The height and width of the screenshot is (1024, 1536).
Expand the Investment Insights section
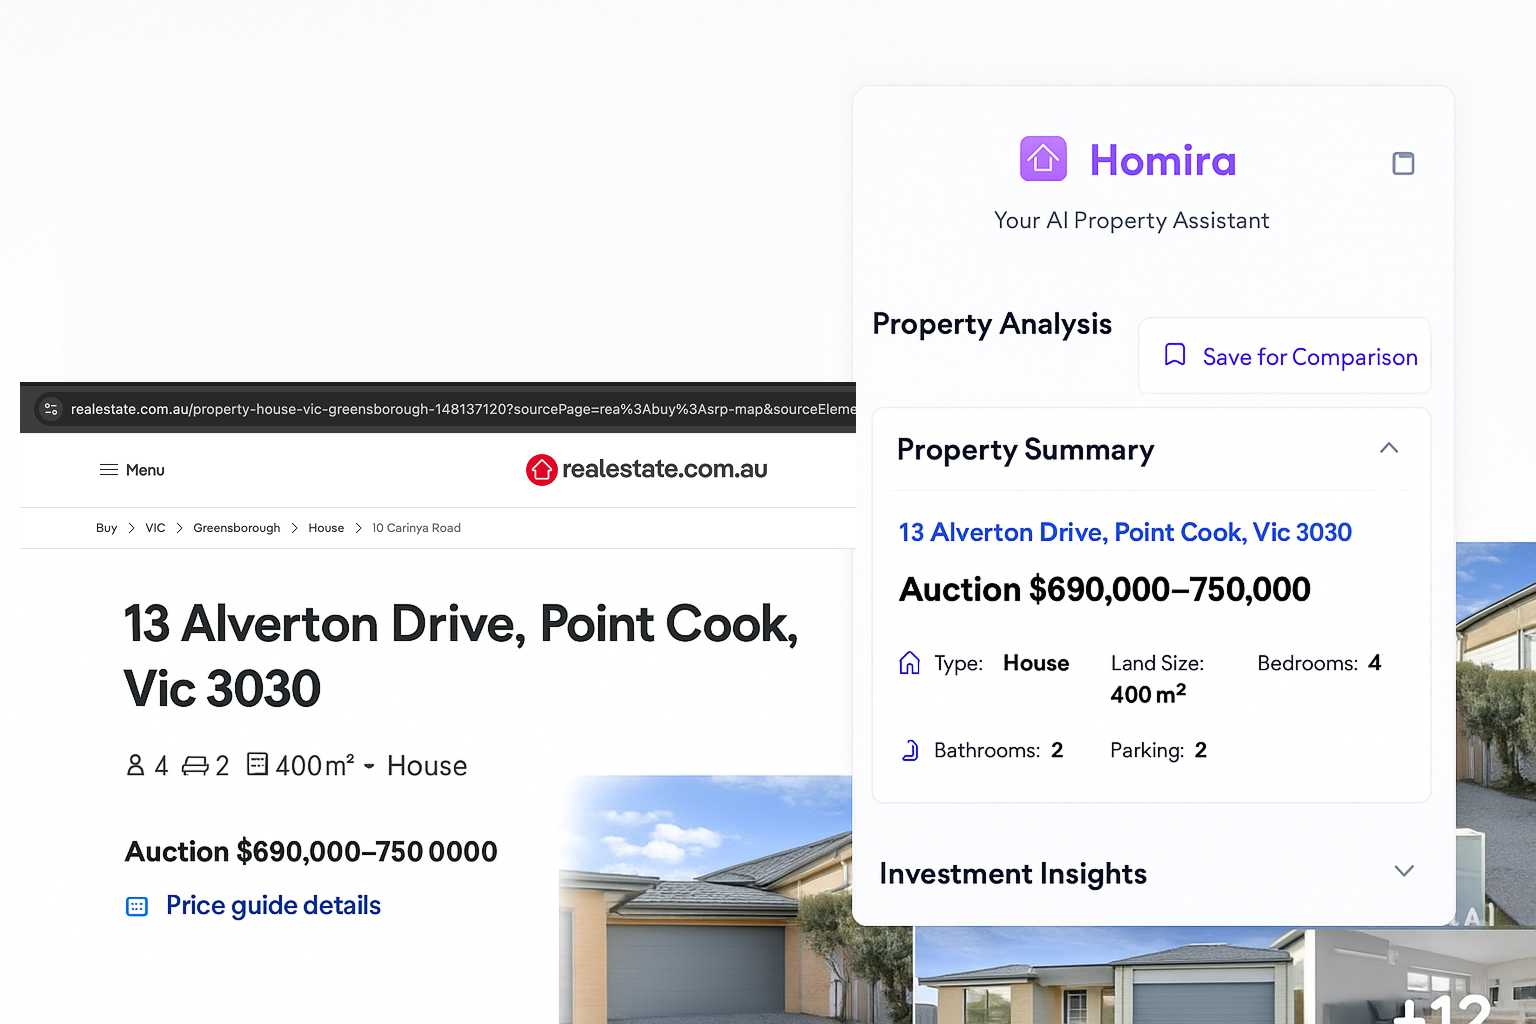pyautogui.click(x=1404, y=871)
